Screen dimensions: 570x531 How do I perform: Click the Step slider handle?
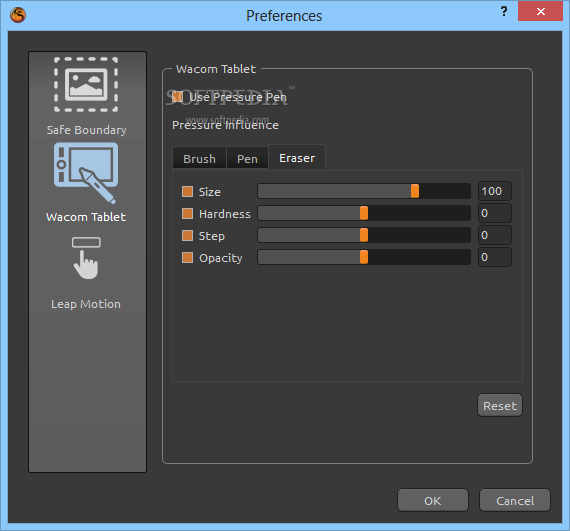point(364,235)
